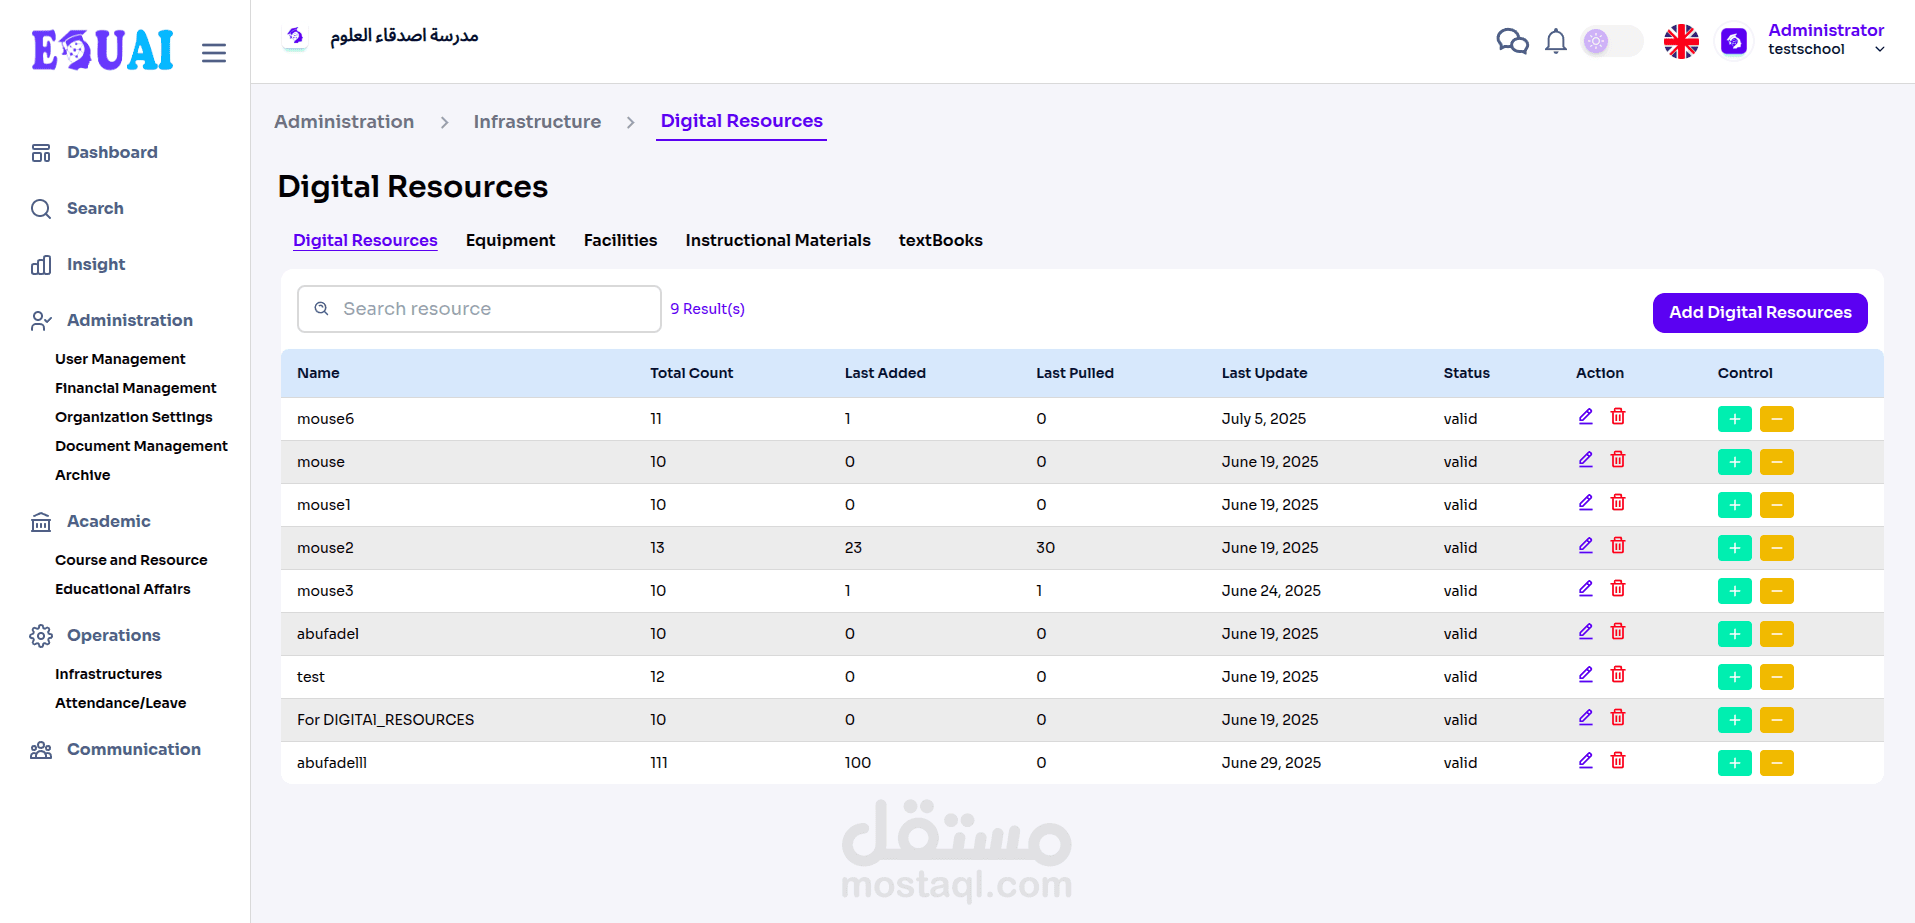Decrease count for test resource
Viewport: 1915px width, 923px height.
pyautogui.click(x=1776, y=677)
